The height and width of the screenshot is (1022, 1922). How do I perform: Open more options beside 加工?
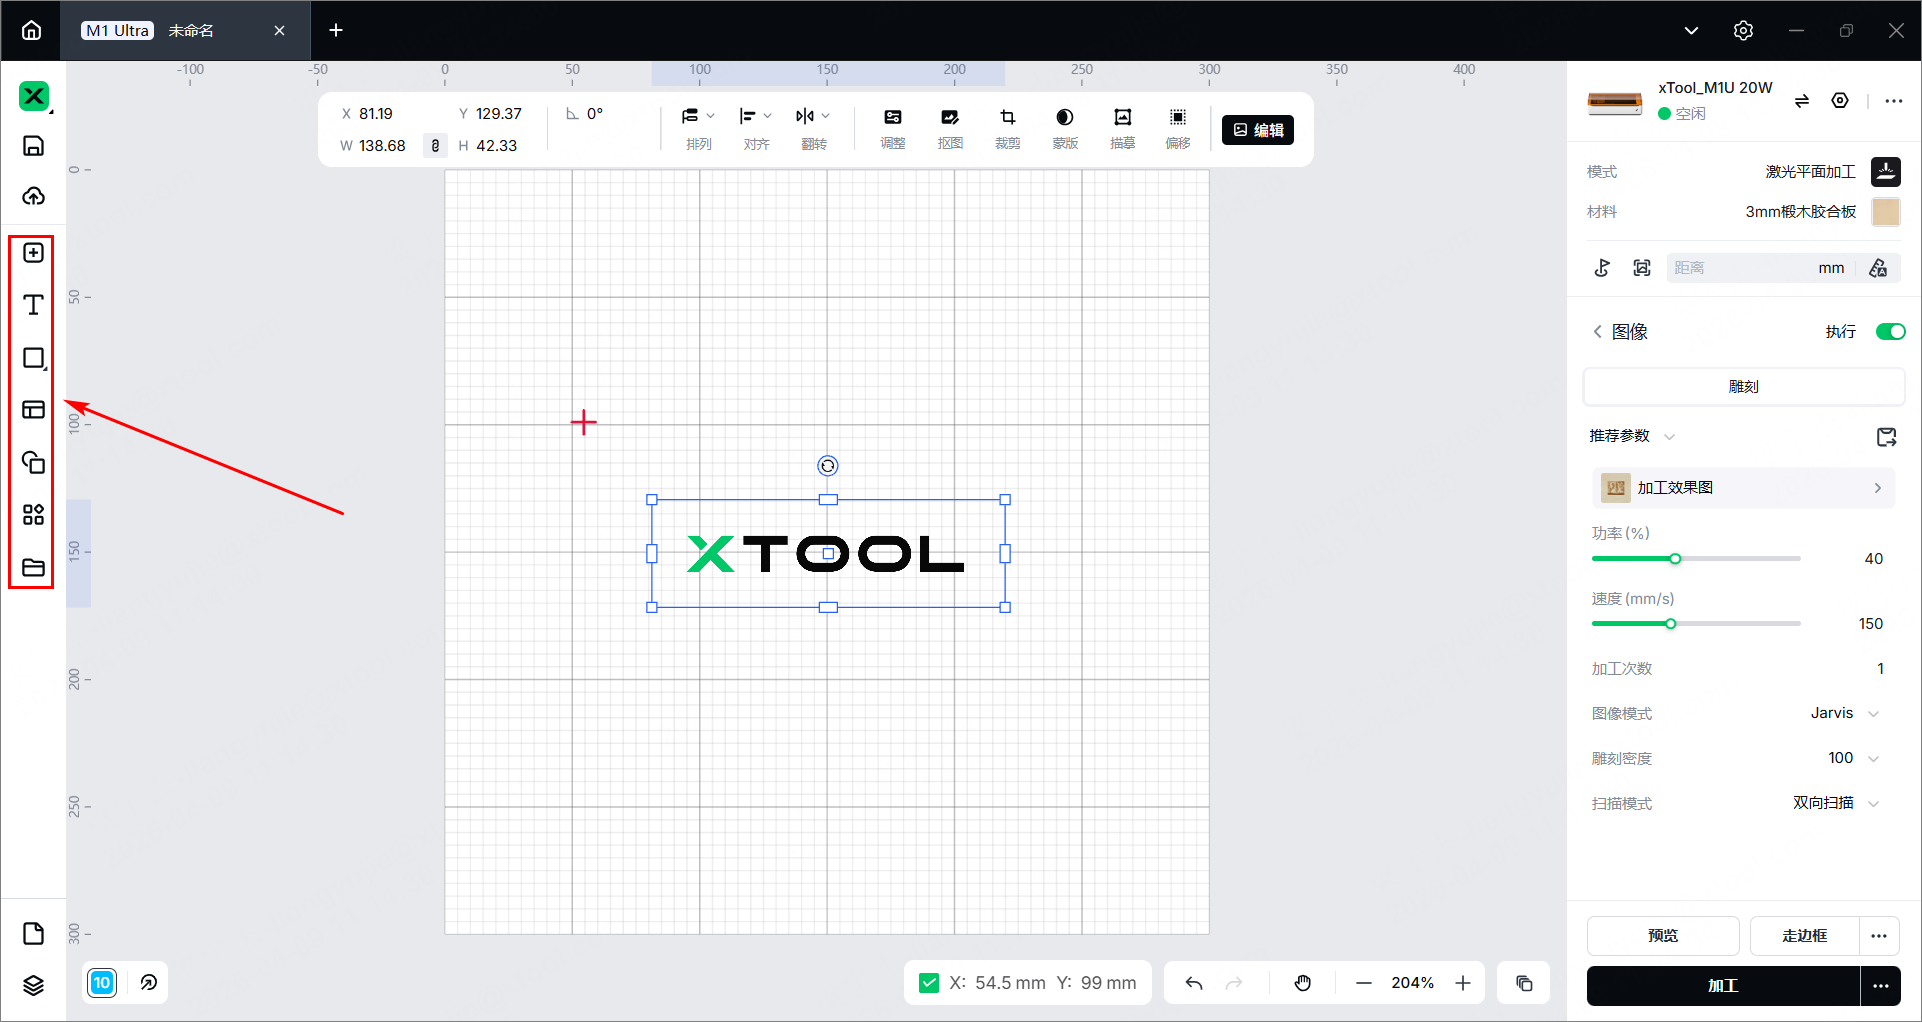point(1881,986)
